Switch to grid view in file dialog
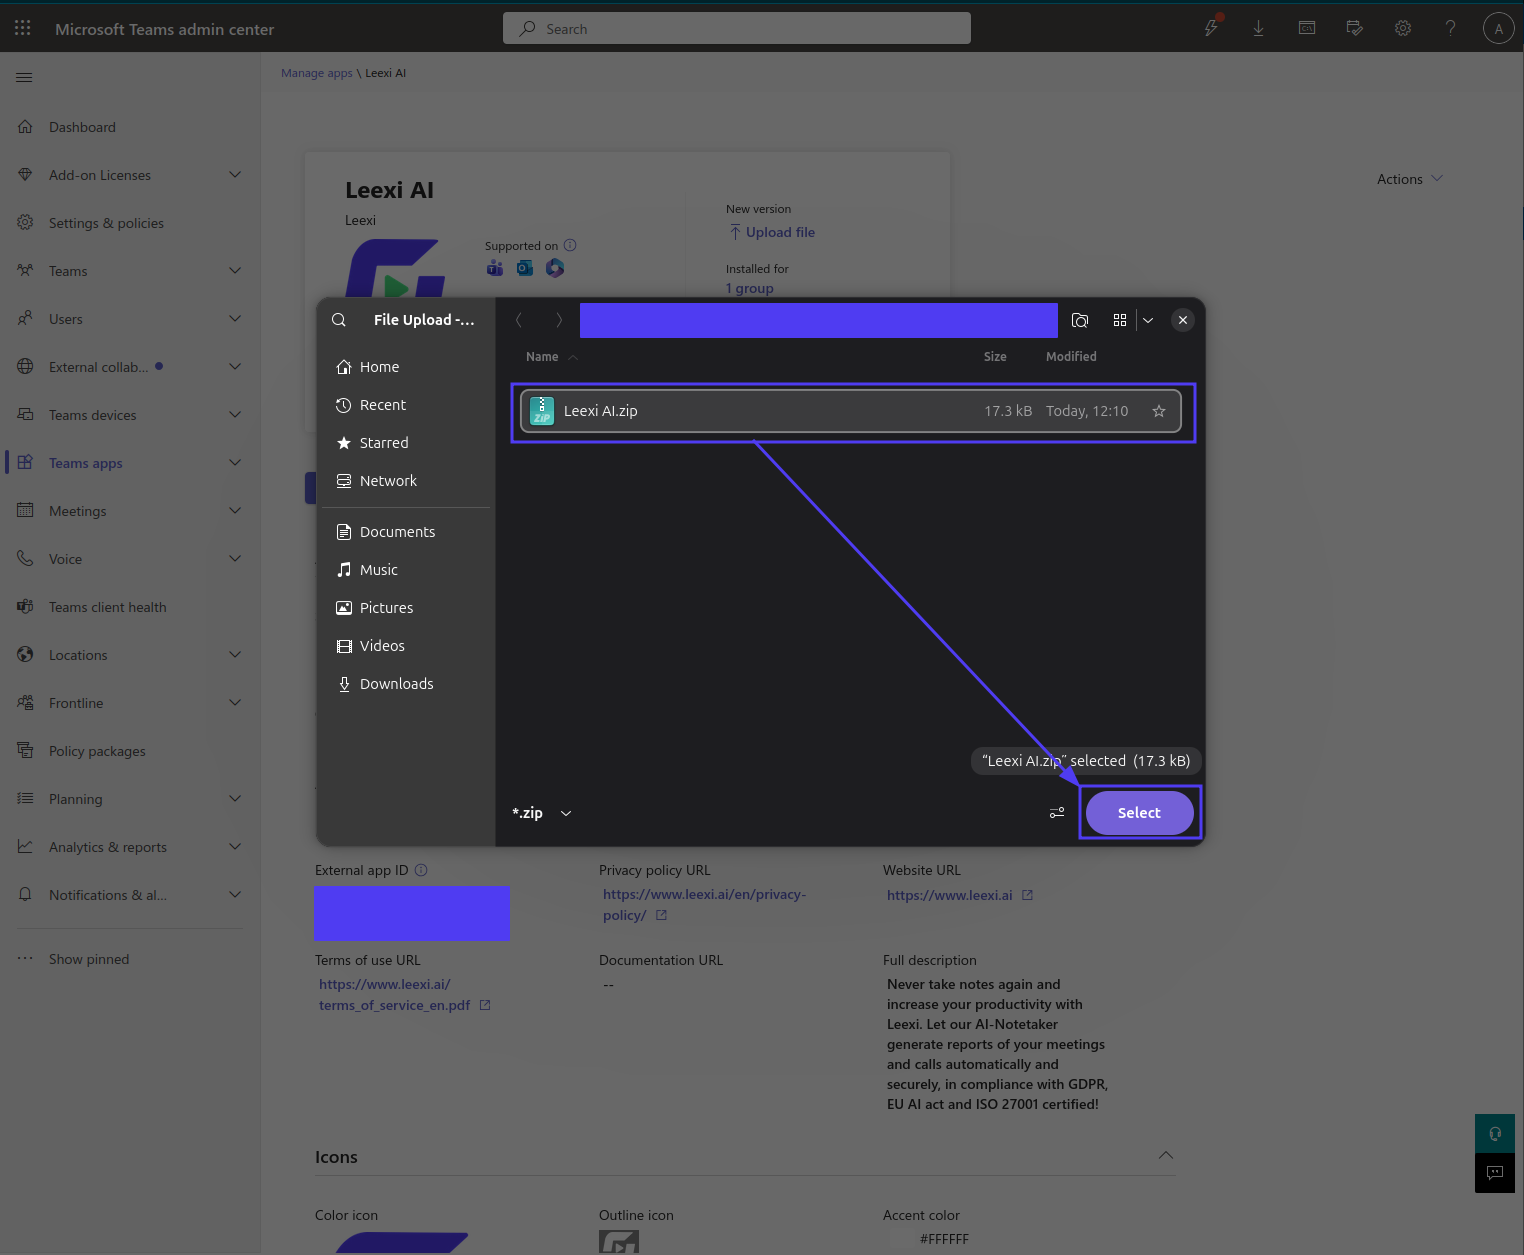Viewport: 1524px width, 1255px height. 1120,320
